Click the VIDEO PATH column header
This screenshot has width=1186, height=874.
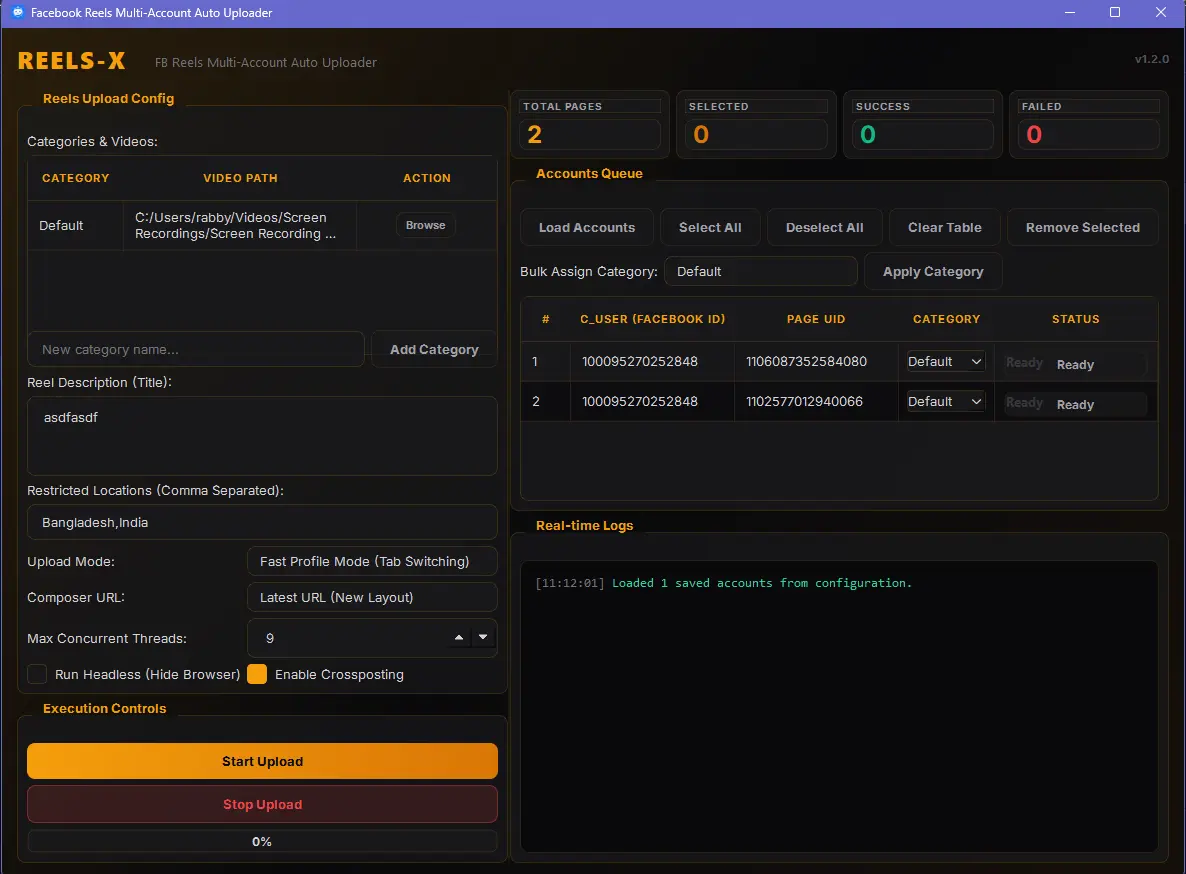[x=240, y=178]
